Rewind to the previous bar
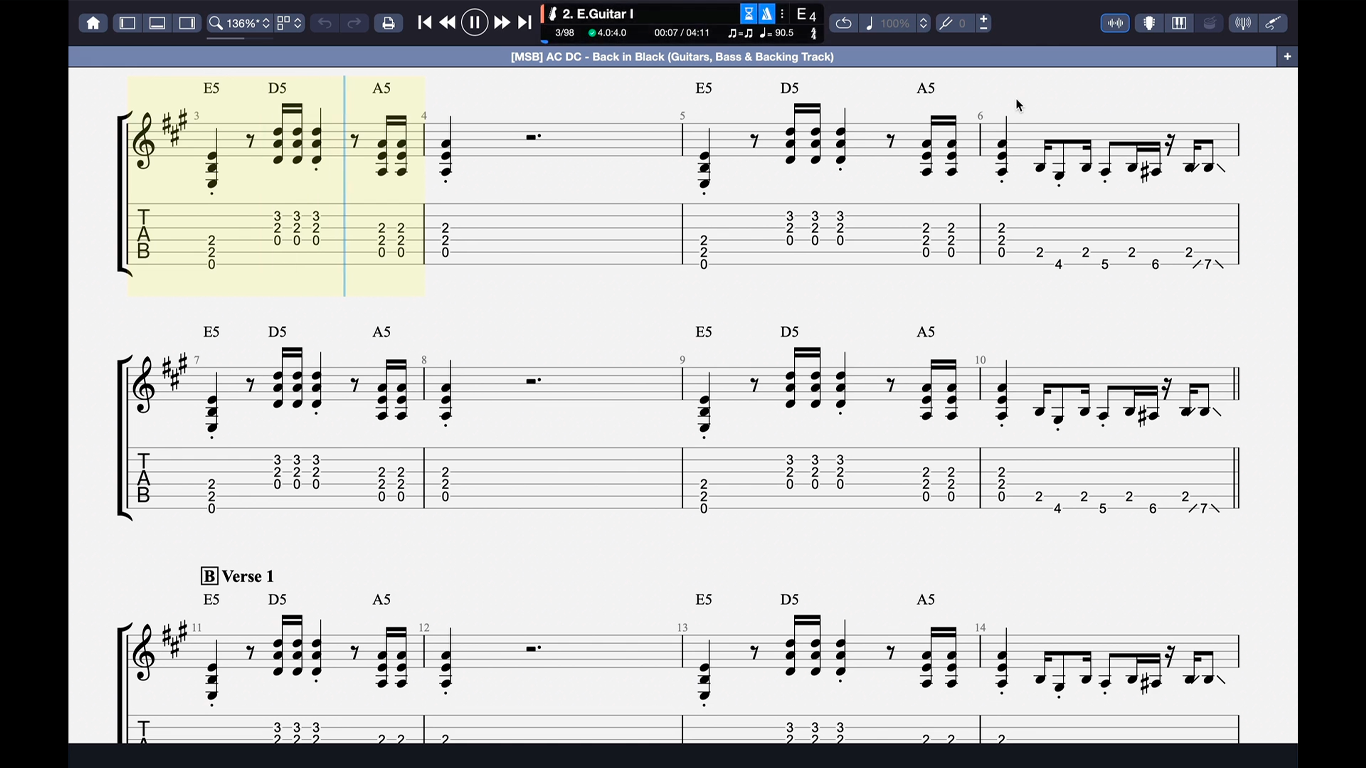1366x768 pixels. (x=448, y=22)
